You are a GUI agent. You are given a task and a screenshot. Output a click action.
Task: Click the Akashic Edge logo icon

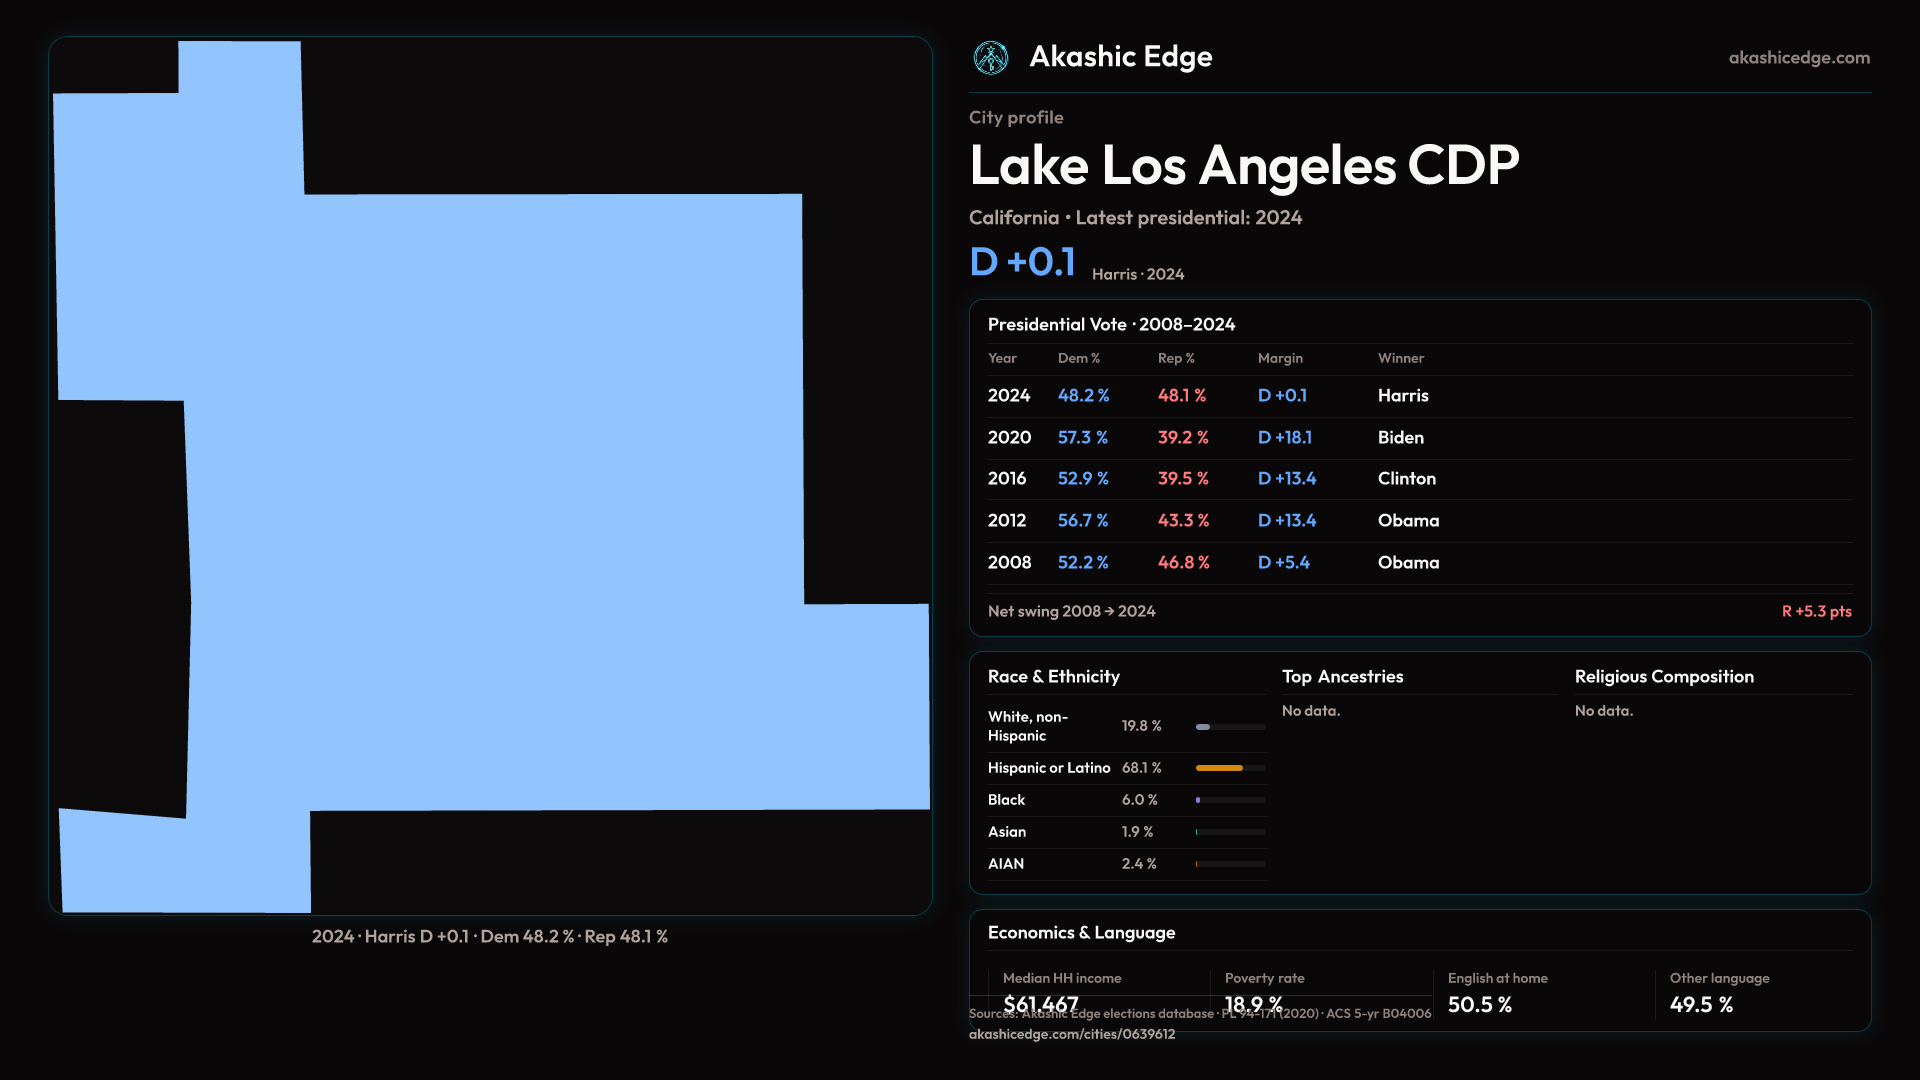point(990,58)
